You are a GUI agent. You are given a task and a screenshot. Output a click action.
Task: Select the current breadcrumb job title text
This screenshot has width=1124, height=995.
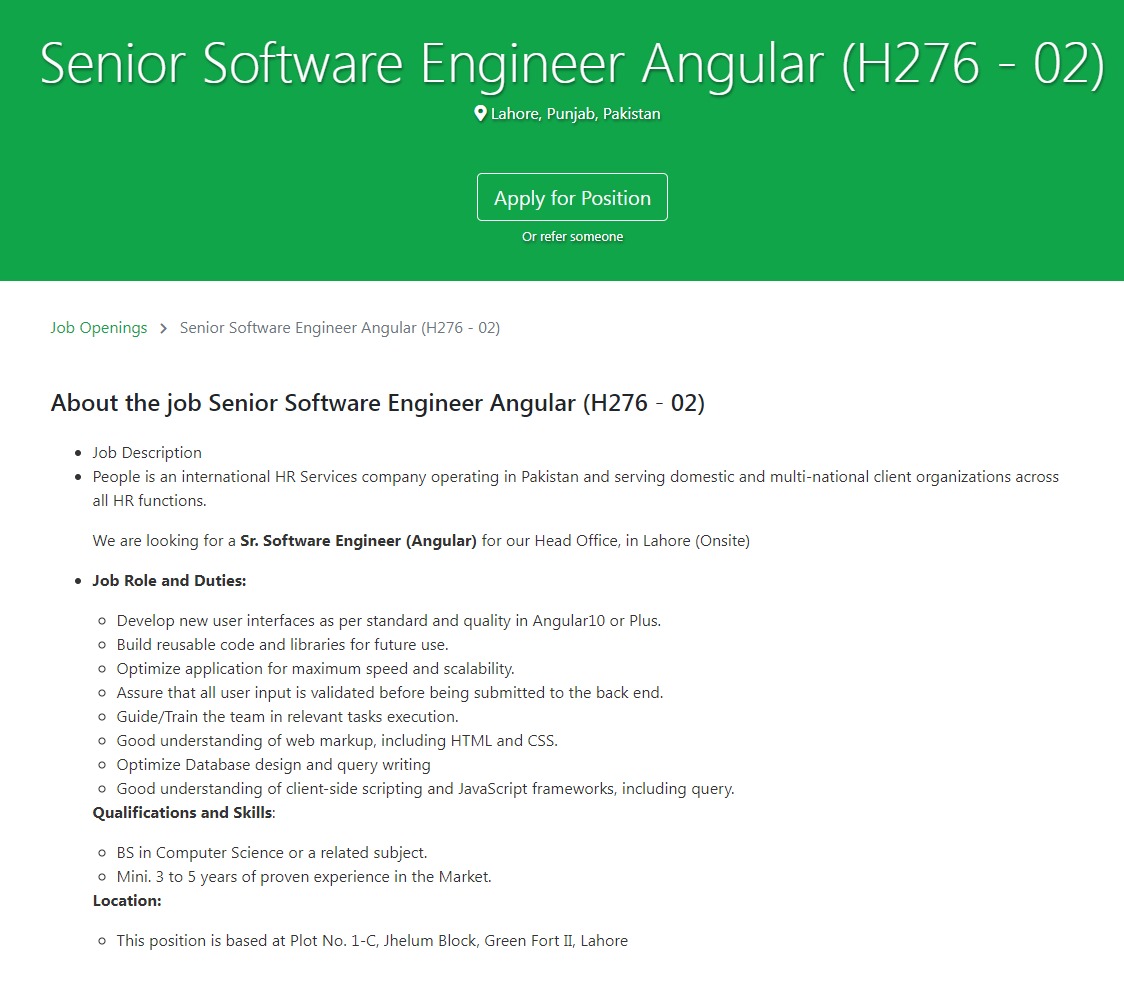point(340,328)
